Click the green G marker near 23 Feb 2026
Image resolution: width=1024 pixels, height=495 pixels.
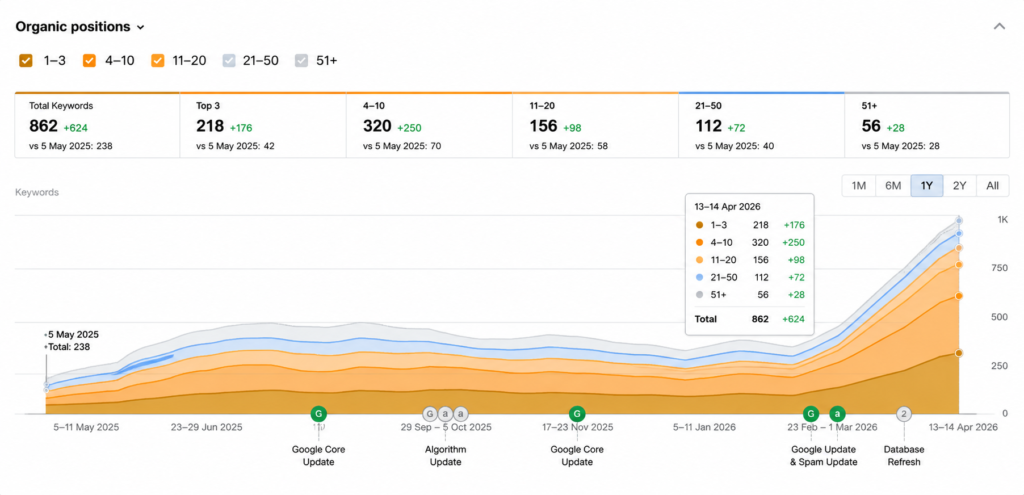[810, 413]
